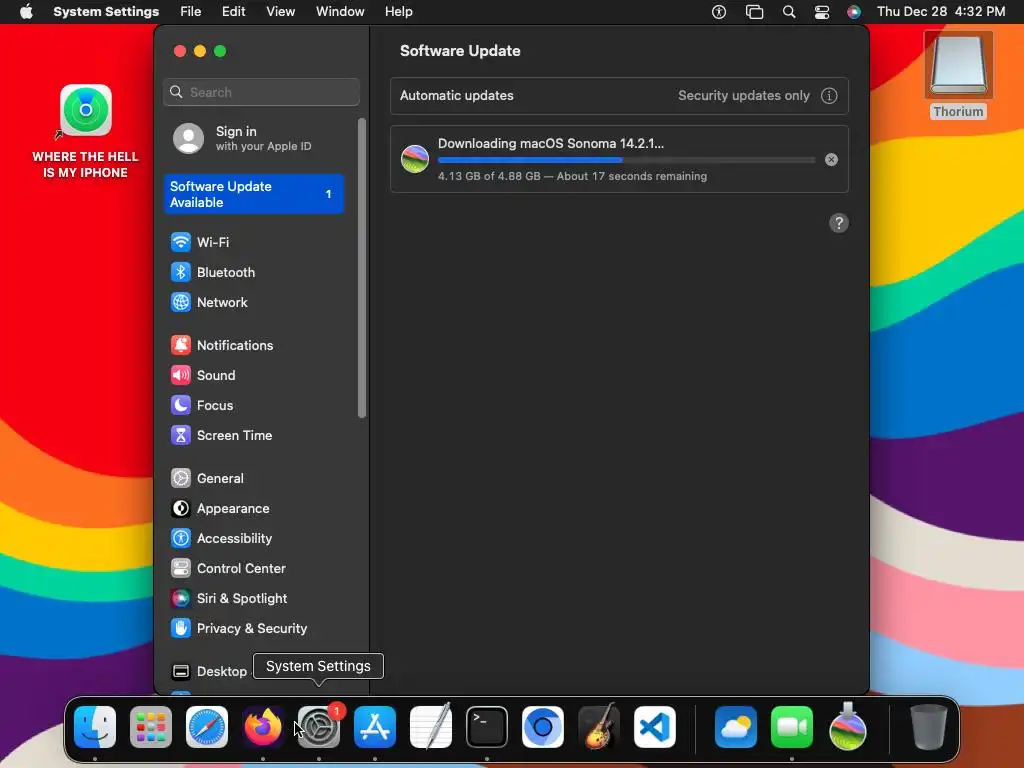This screenshot has height=768, width=1024.
Task: Activate Siri from menu bar
Action: [x=854, y=12]
